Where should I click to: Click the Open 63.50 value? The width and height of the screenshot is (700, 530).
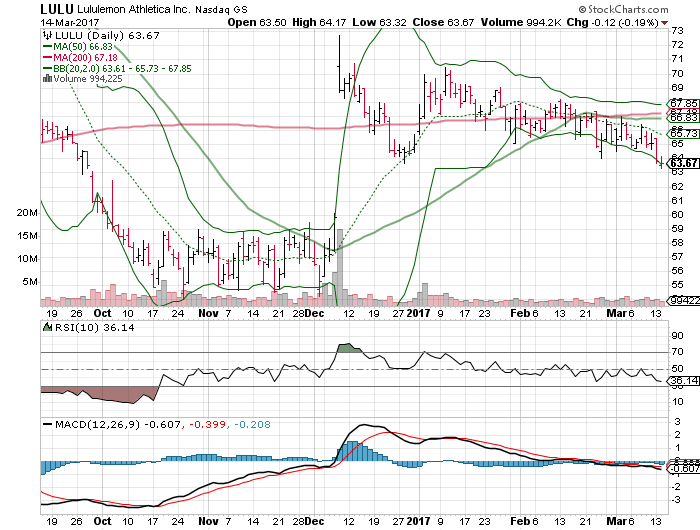(x=257, y=22)
